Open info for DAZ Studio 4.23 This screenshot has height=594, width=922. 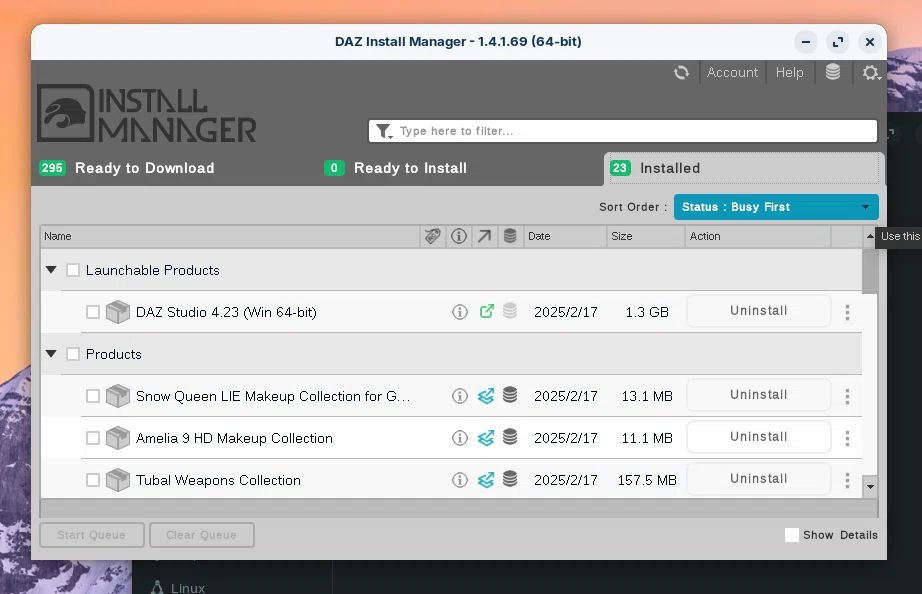(x=460, y=312)
